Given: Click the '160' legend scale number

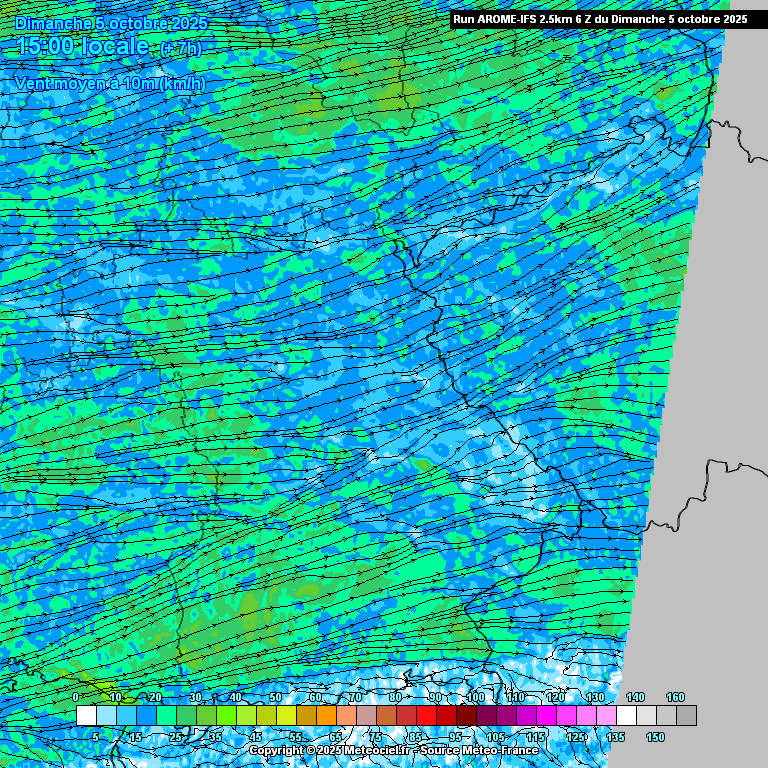Looking at the screenshot, I should [x=675, y=697].
